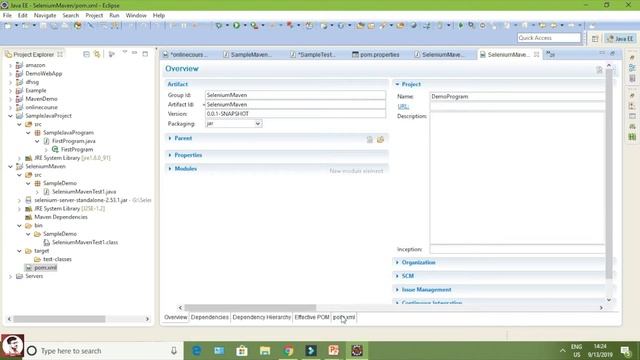This screenshot has height=360, width=640.
Task: Expand the Organization section
Action: pyautogui.click(x=397, y=262)
